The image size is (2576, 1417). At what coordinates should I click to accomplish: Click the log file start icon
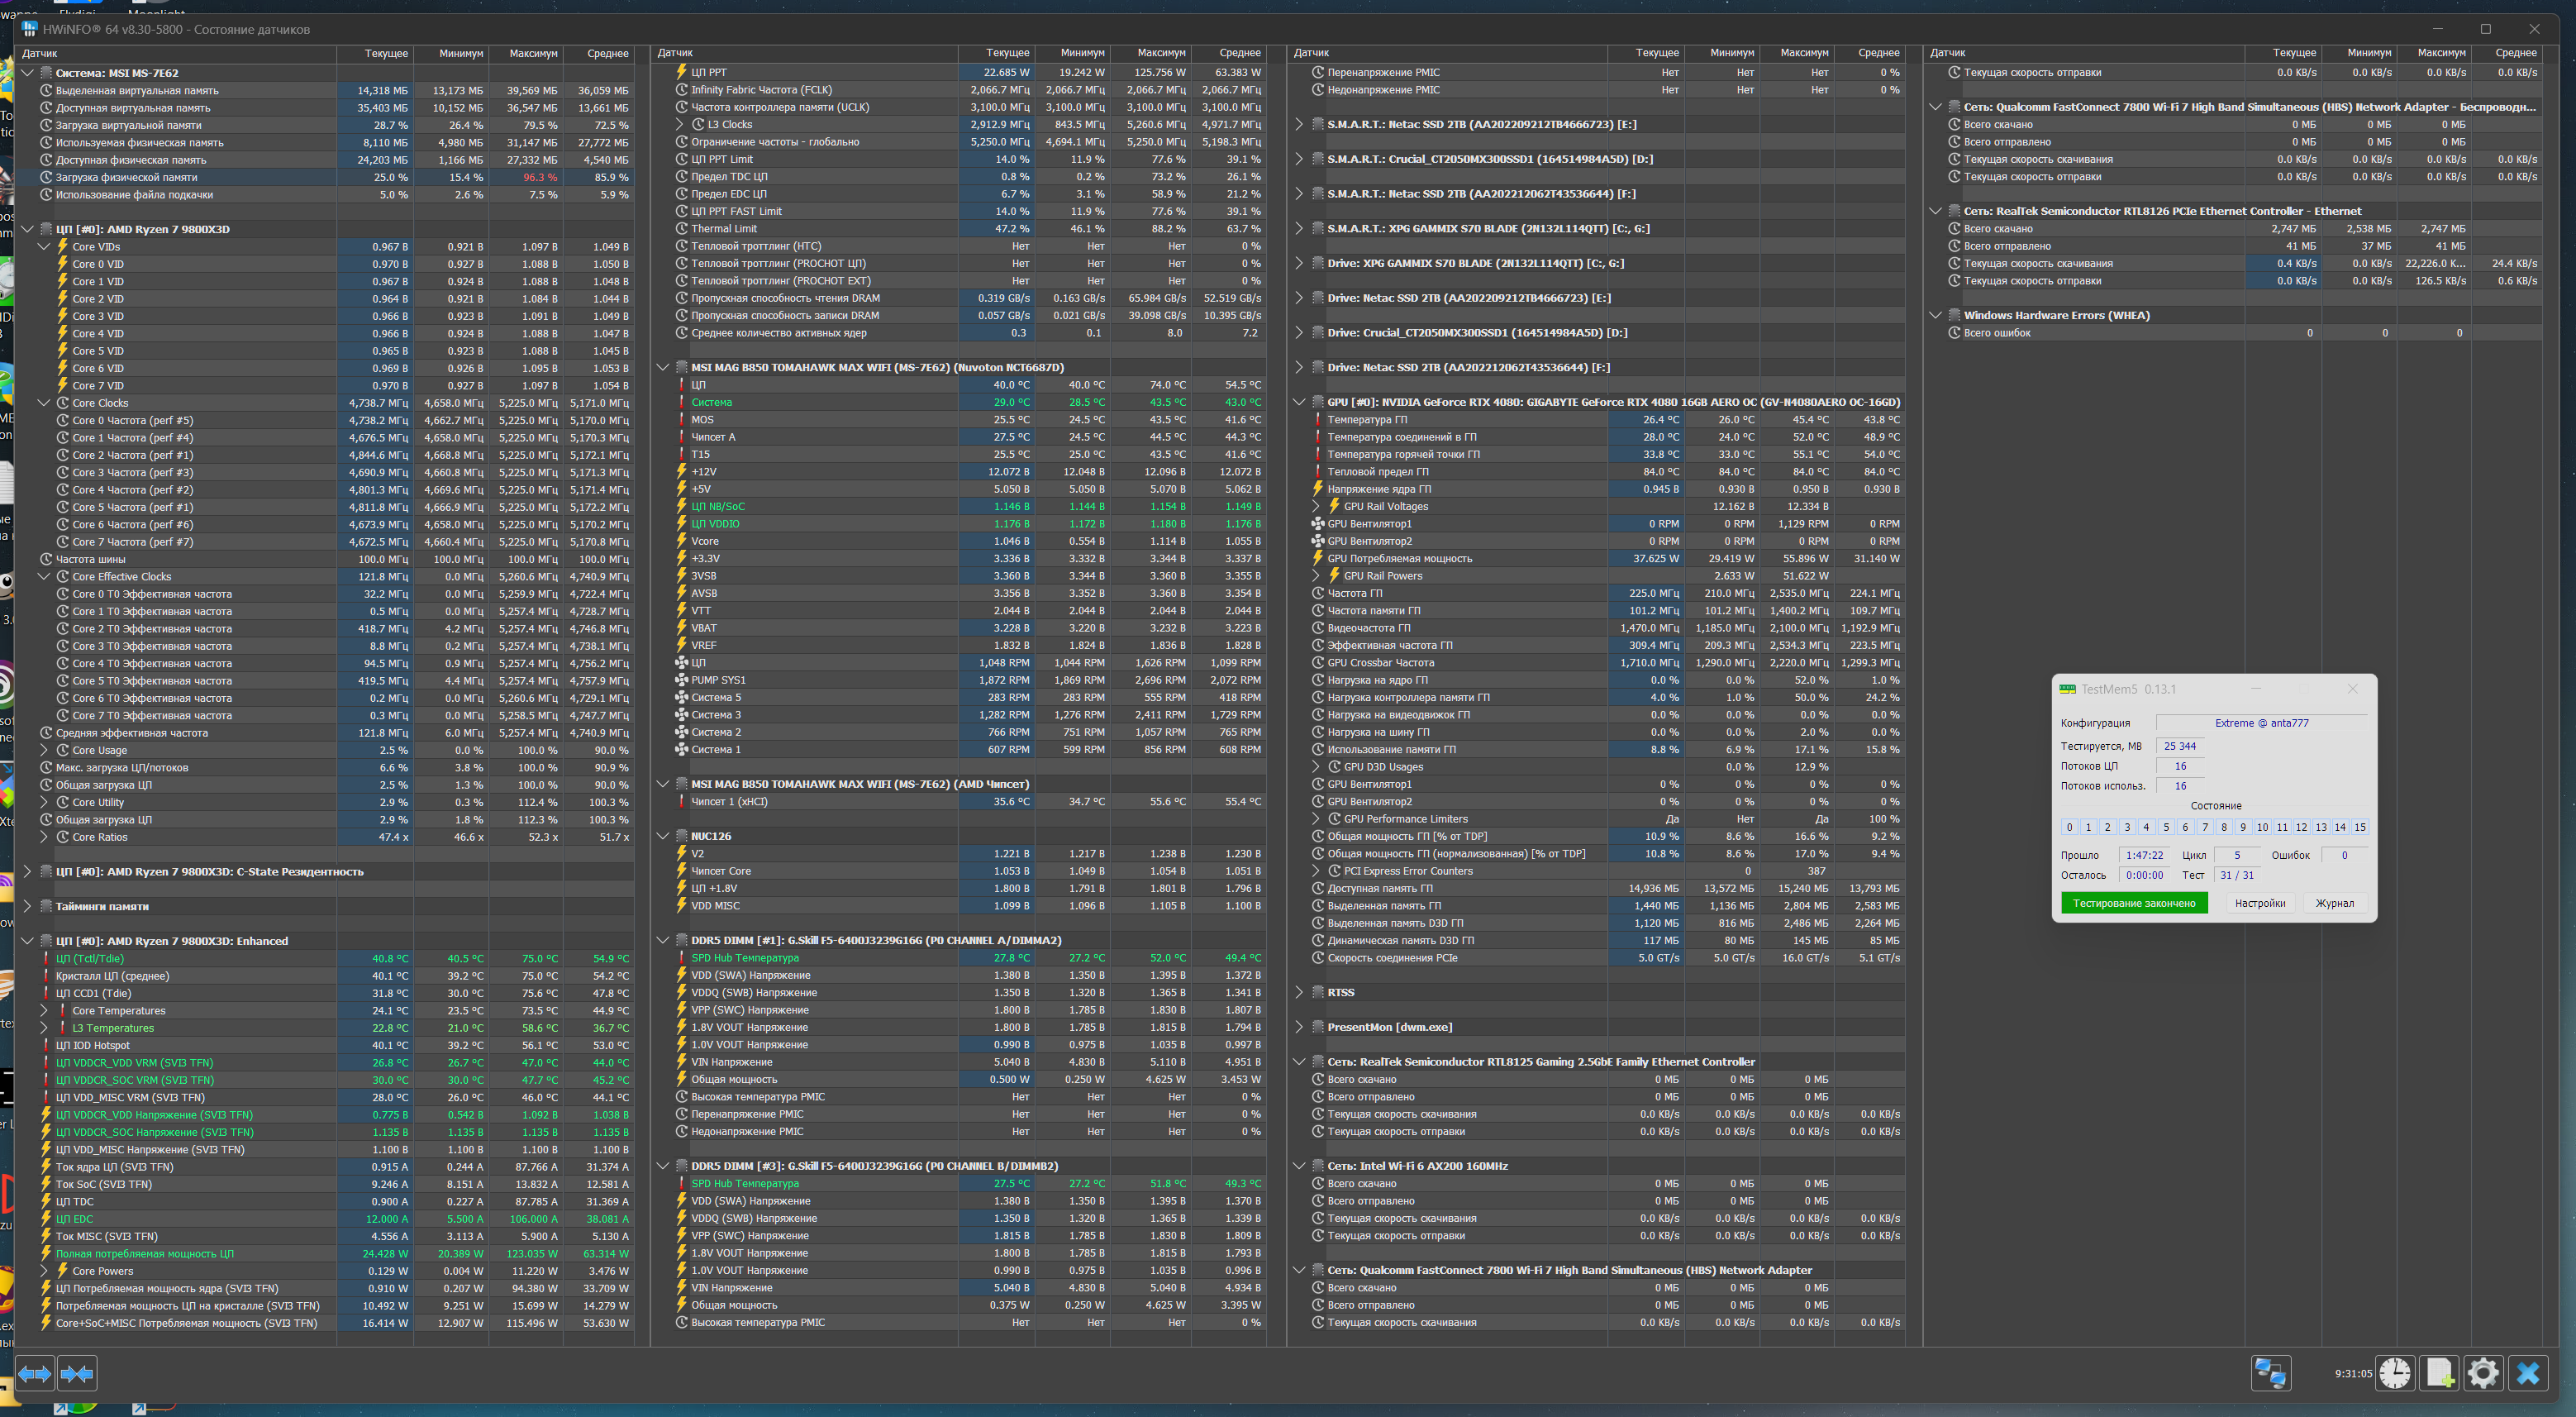click(x=2440, y=1373)
